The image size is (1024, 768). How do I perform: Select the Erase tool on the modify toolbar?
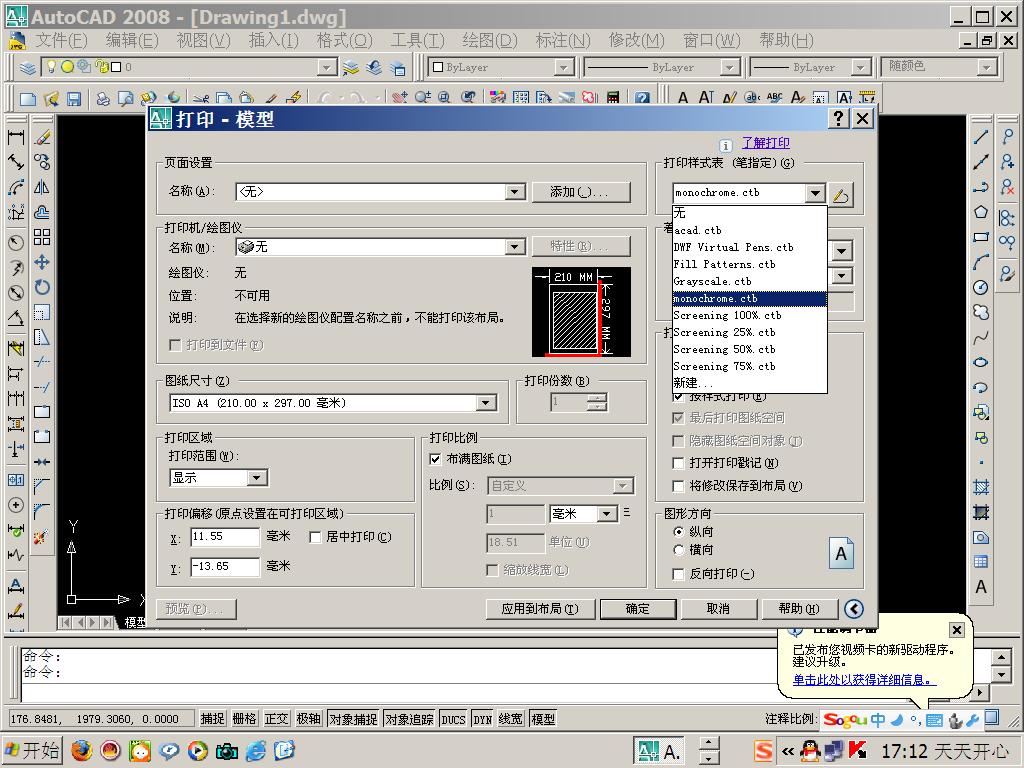coord(42,137)
